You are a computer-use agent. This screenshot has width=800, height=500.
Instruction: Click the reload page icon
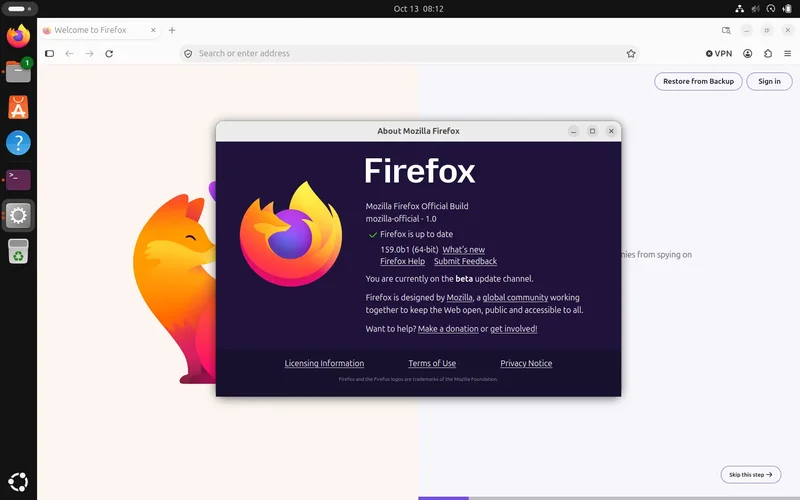109,54
